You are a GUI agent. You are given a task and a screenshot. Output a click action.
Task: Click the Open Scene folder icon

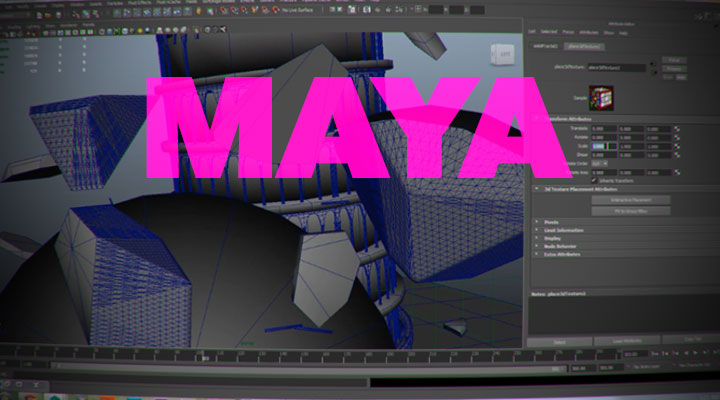(48, 15)
